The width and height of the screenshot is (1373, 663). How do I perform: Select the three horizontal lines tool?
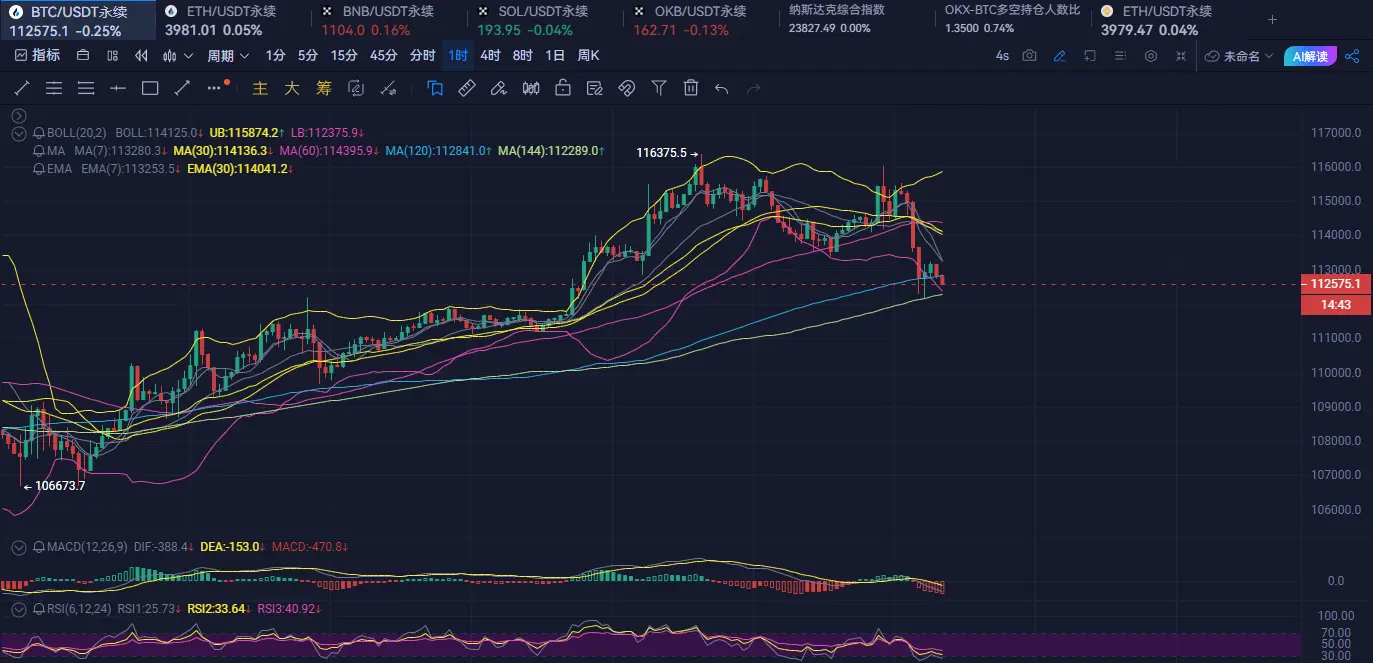pyautogui.click(x=86, y=88)
